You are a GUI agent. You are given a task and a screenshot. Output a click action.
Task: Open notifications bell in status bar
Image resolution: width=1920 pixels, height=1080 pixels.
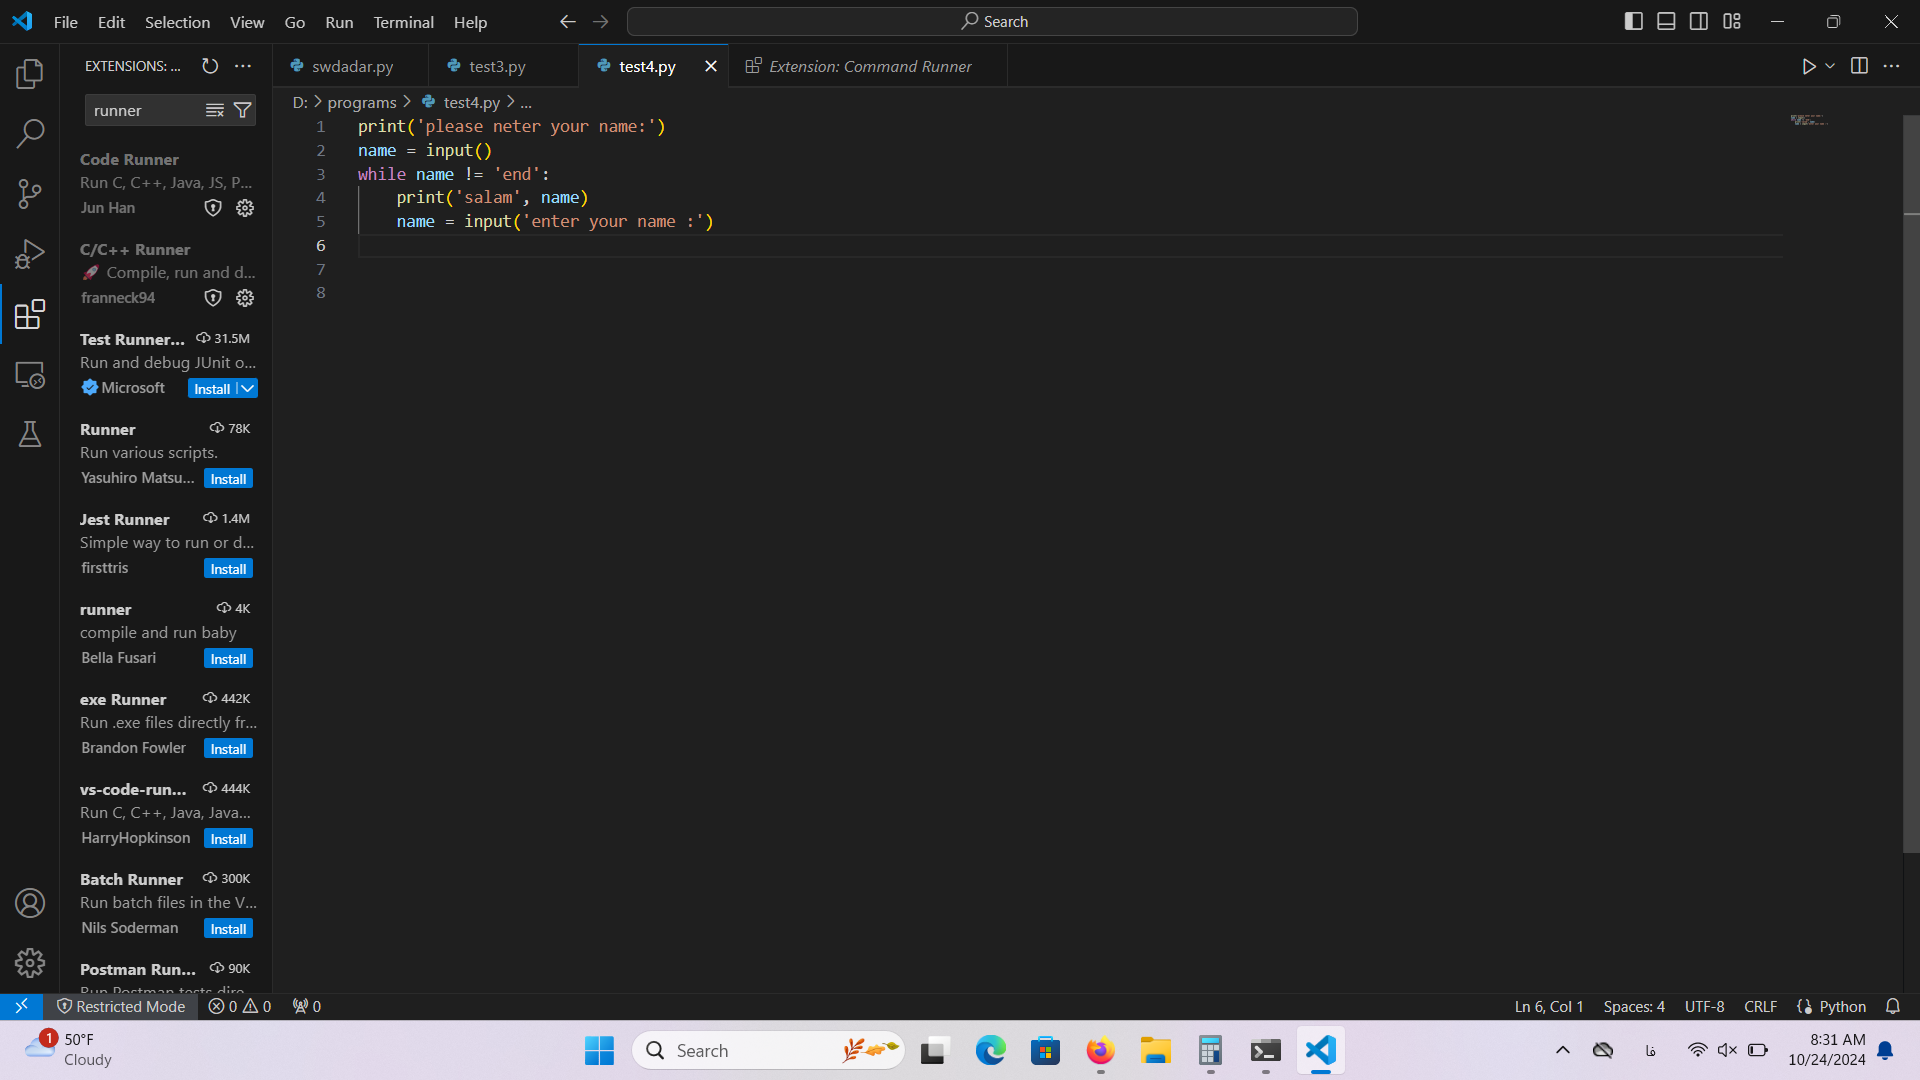1892,1006
